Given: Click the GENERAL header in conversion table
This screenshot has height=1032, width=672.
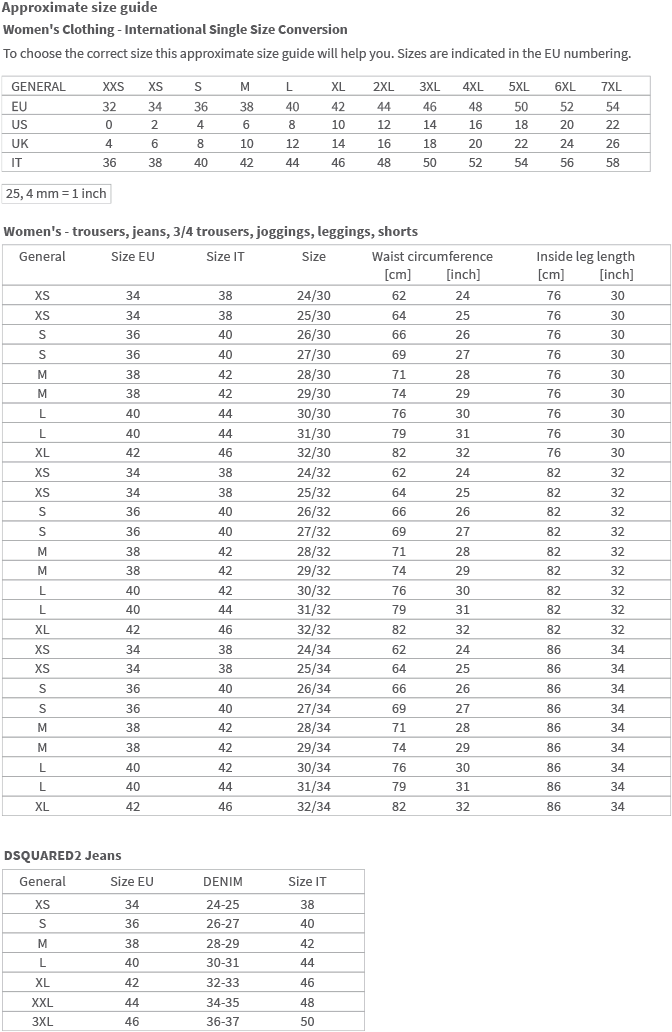Looking at the screenshot, I should click(x=39, y=87).
